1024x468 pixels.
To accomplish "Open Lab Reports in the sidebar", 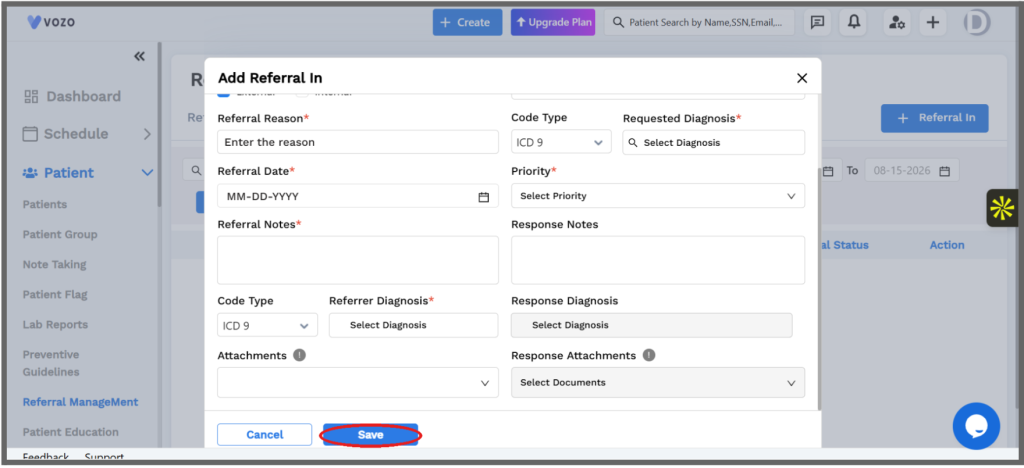I will tap(56, 324).
